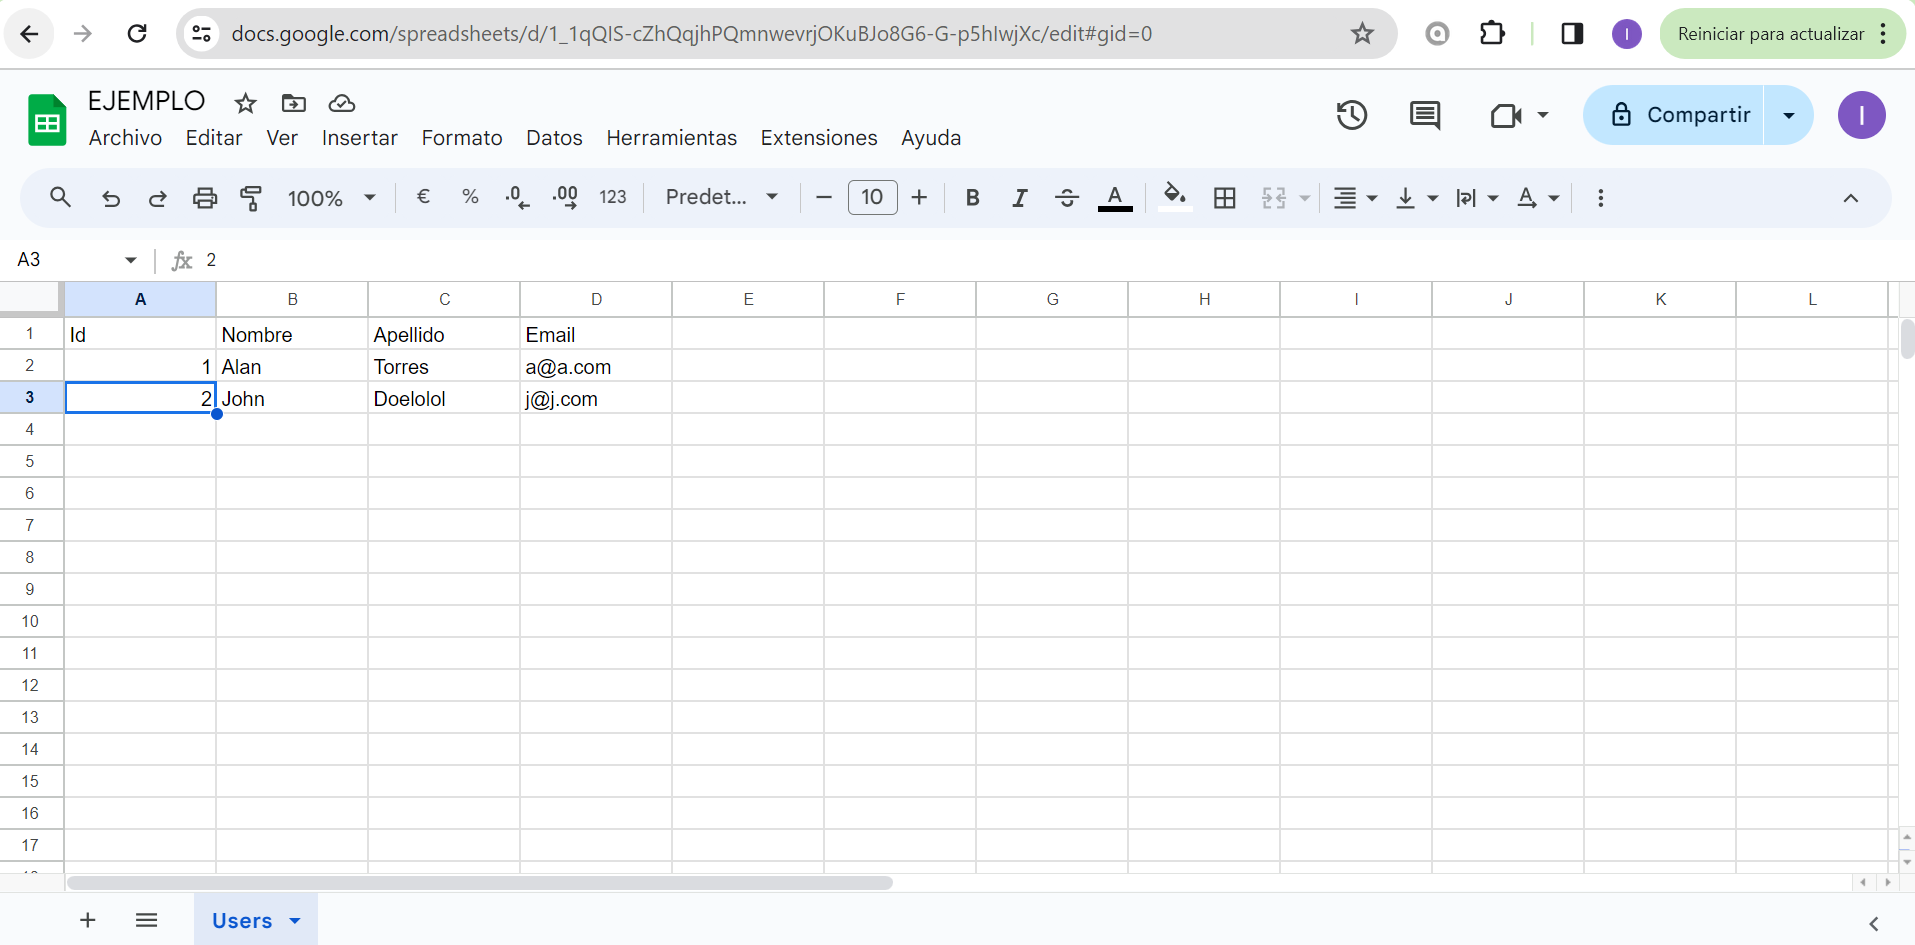The image size is (1915, 945).
Task: Open the Predet... font family dropdown
Action: [722, 197]
